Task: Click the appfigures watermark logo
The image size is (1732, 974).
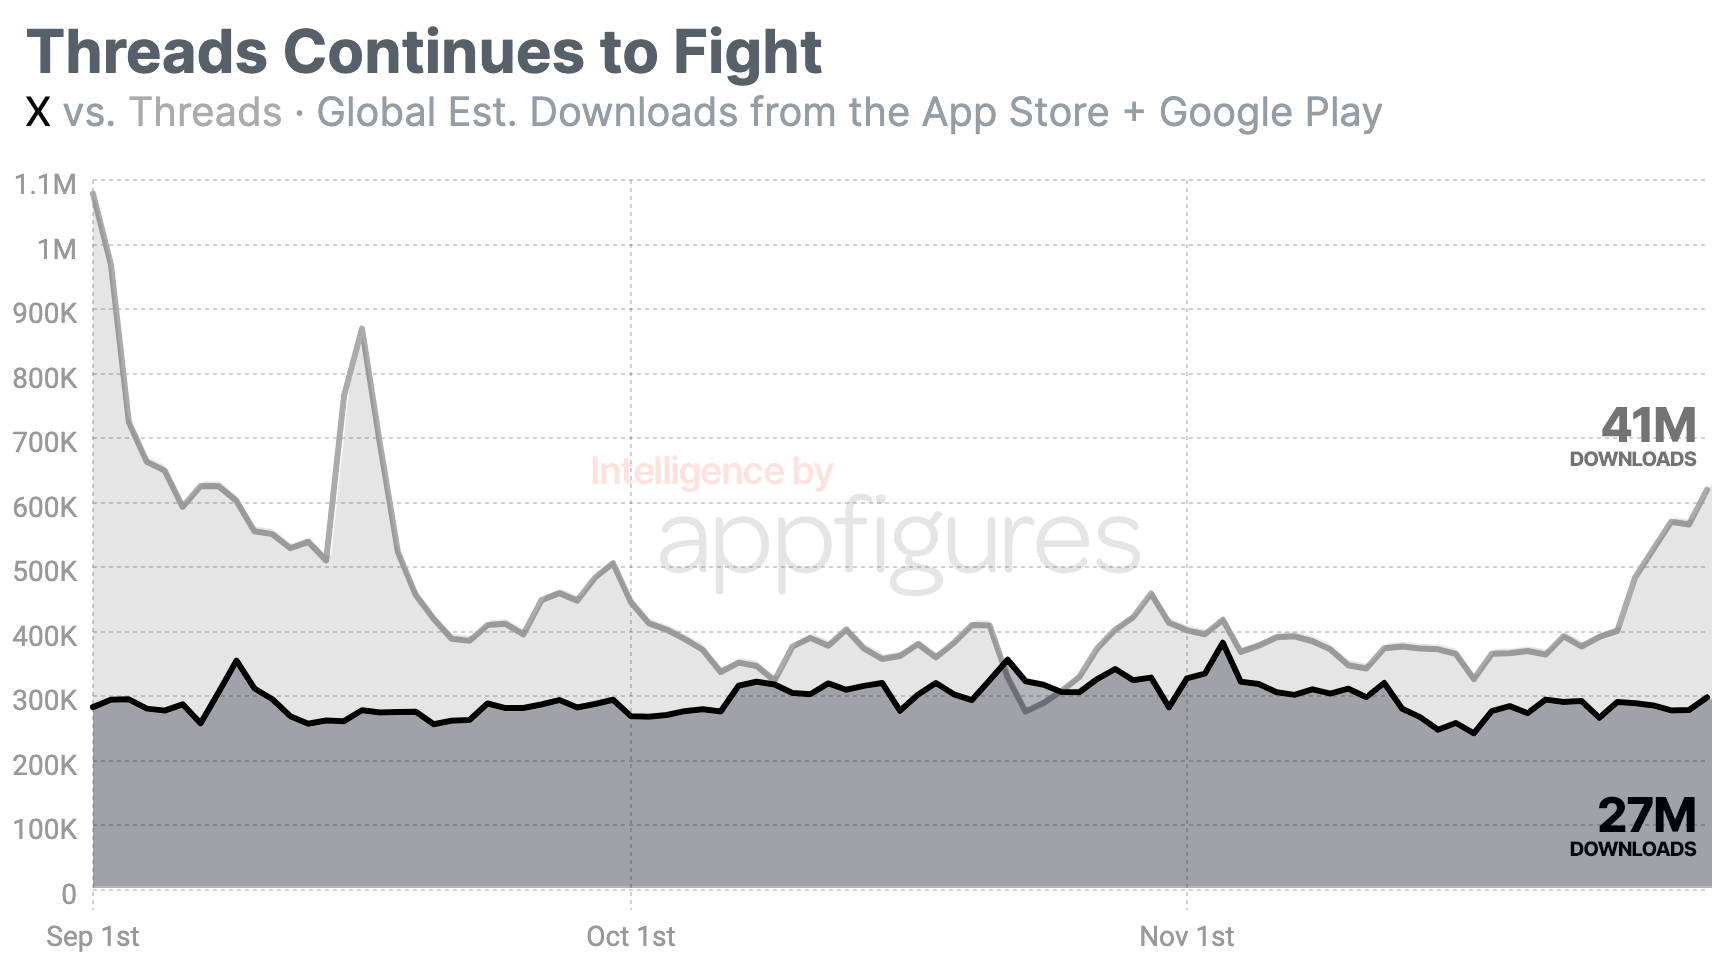Action: coord(898,542)
